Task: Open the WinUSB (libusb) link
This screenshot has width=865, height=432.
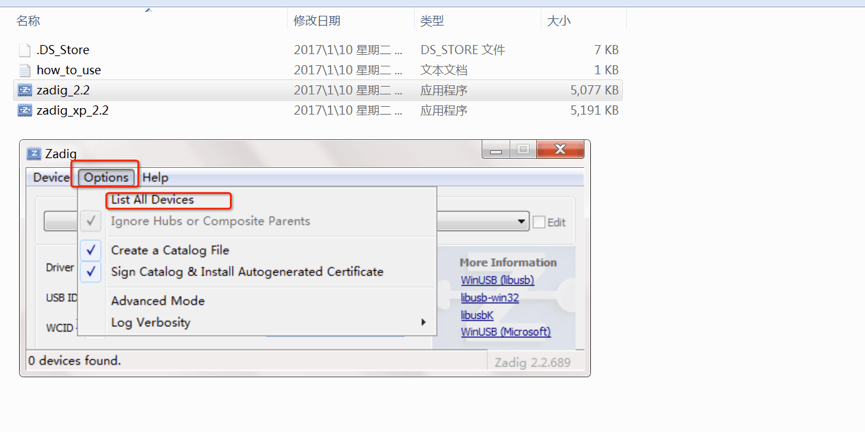Action: [x=498, y=281]
